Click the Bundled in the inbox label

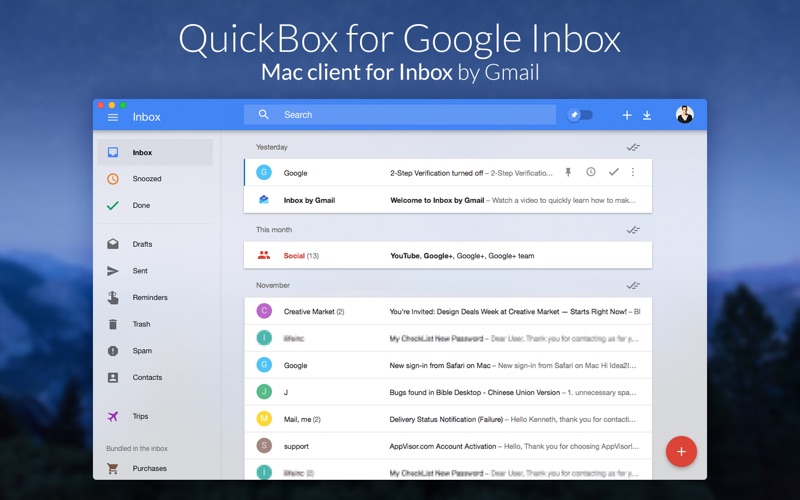click(x=137, y=448)
